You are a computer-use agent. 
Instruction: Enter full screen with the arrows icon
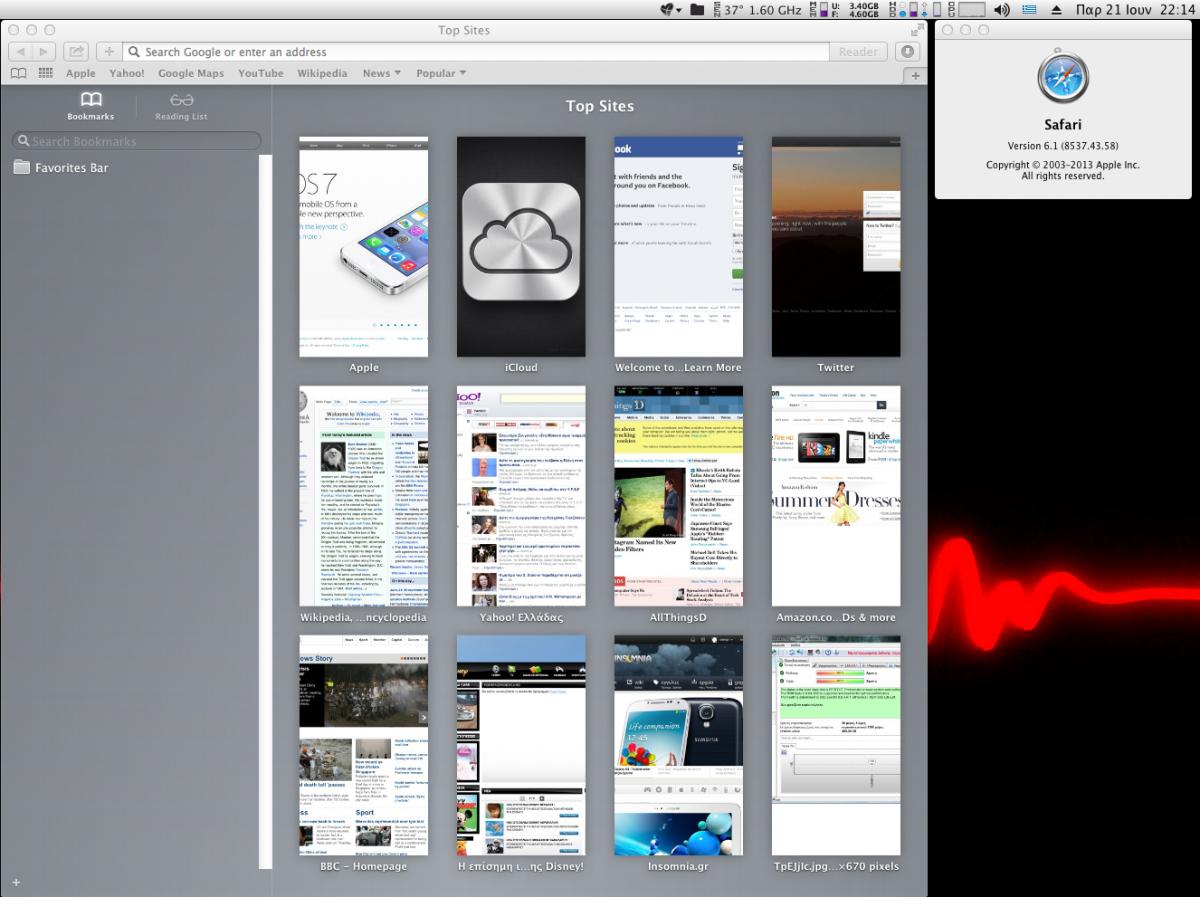pyautogui.click(x=915, y=30)
